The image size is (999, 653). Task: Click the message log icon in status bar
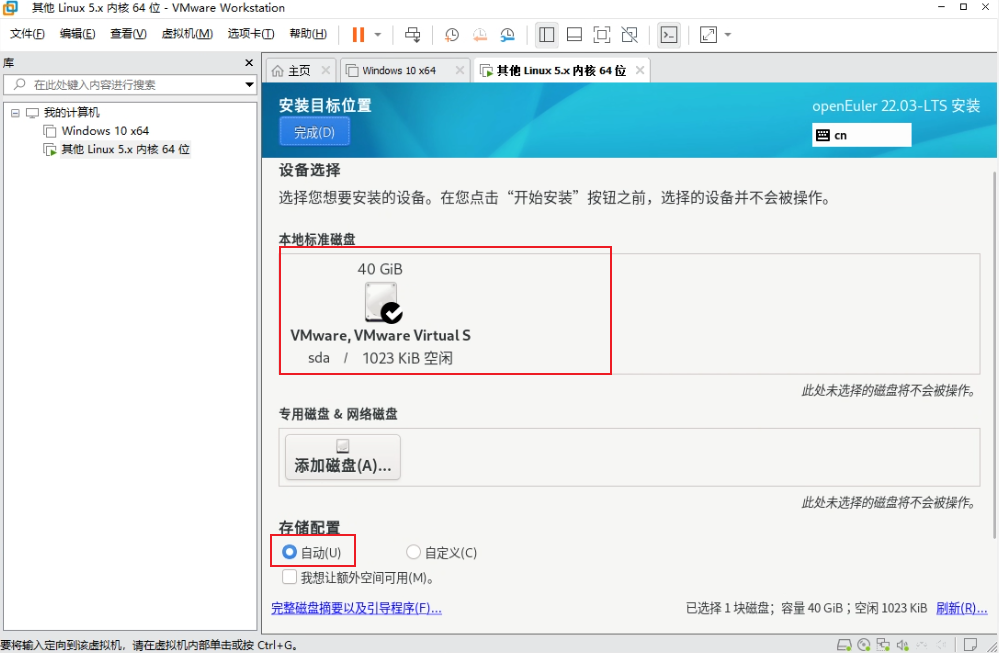970,645
